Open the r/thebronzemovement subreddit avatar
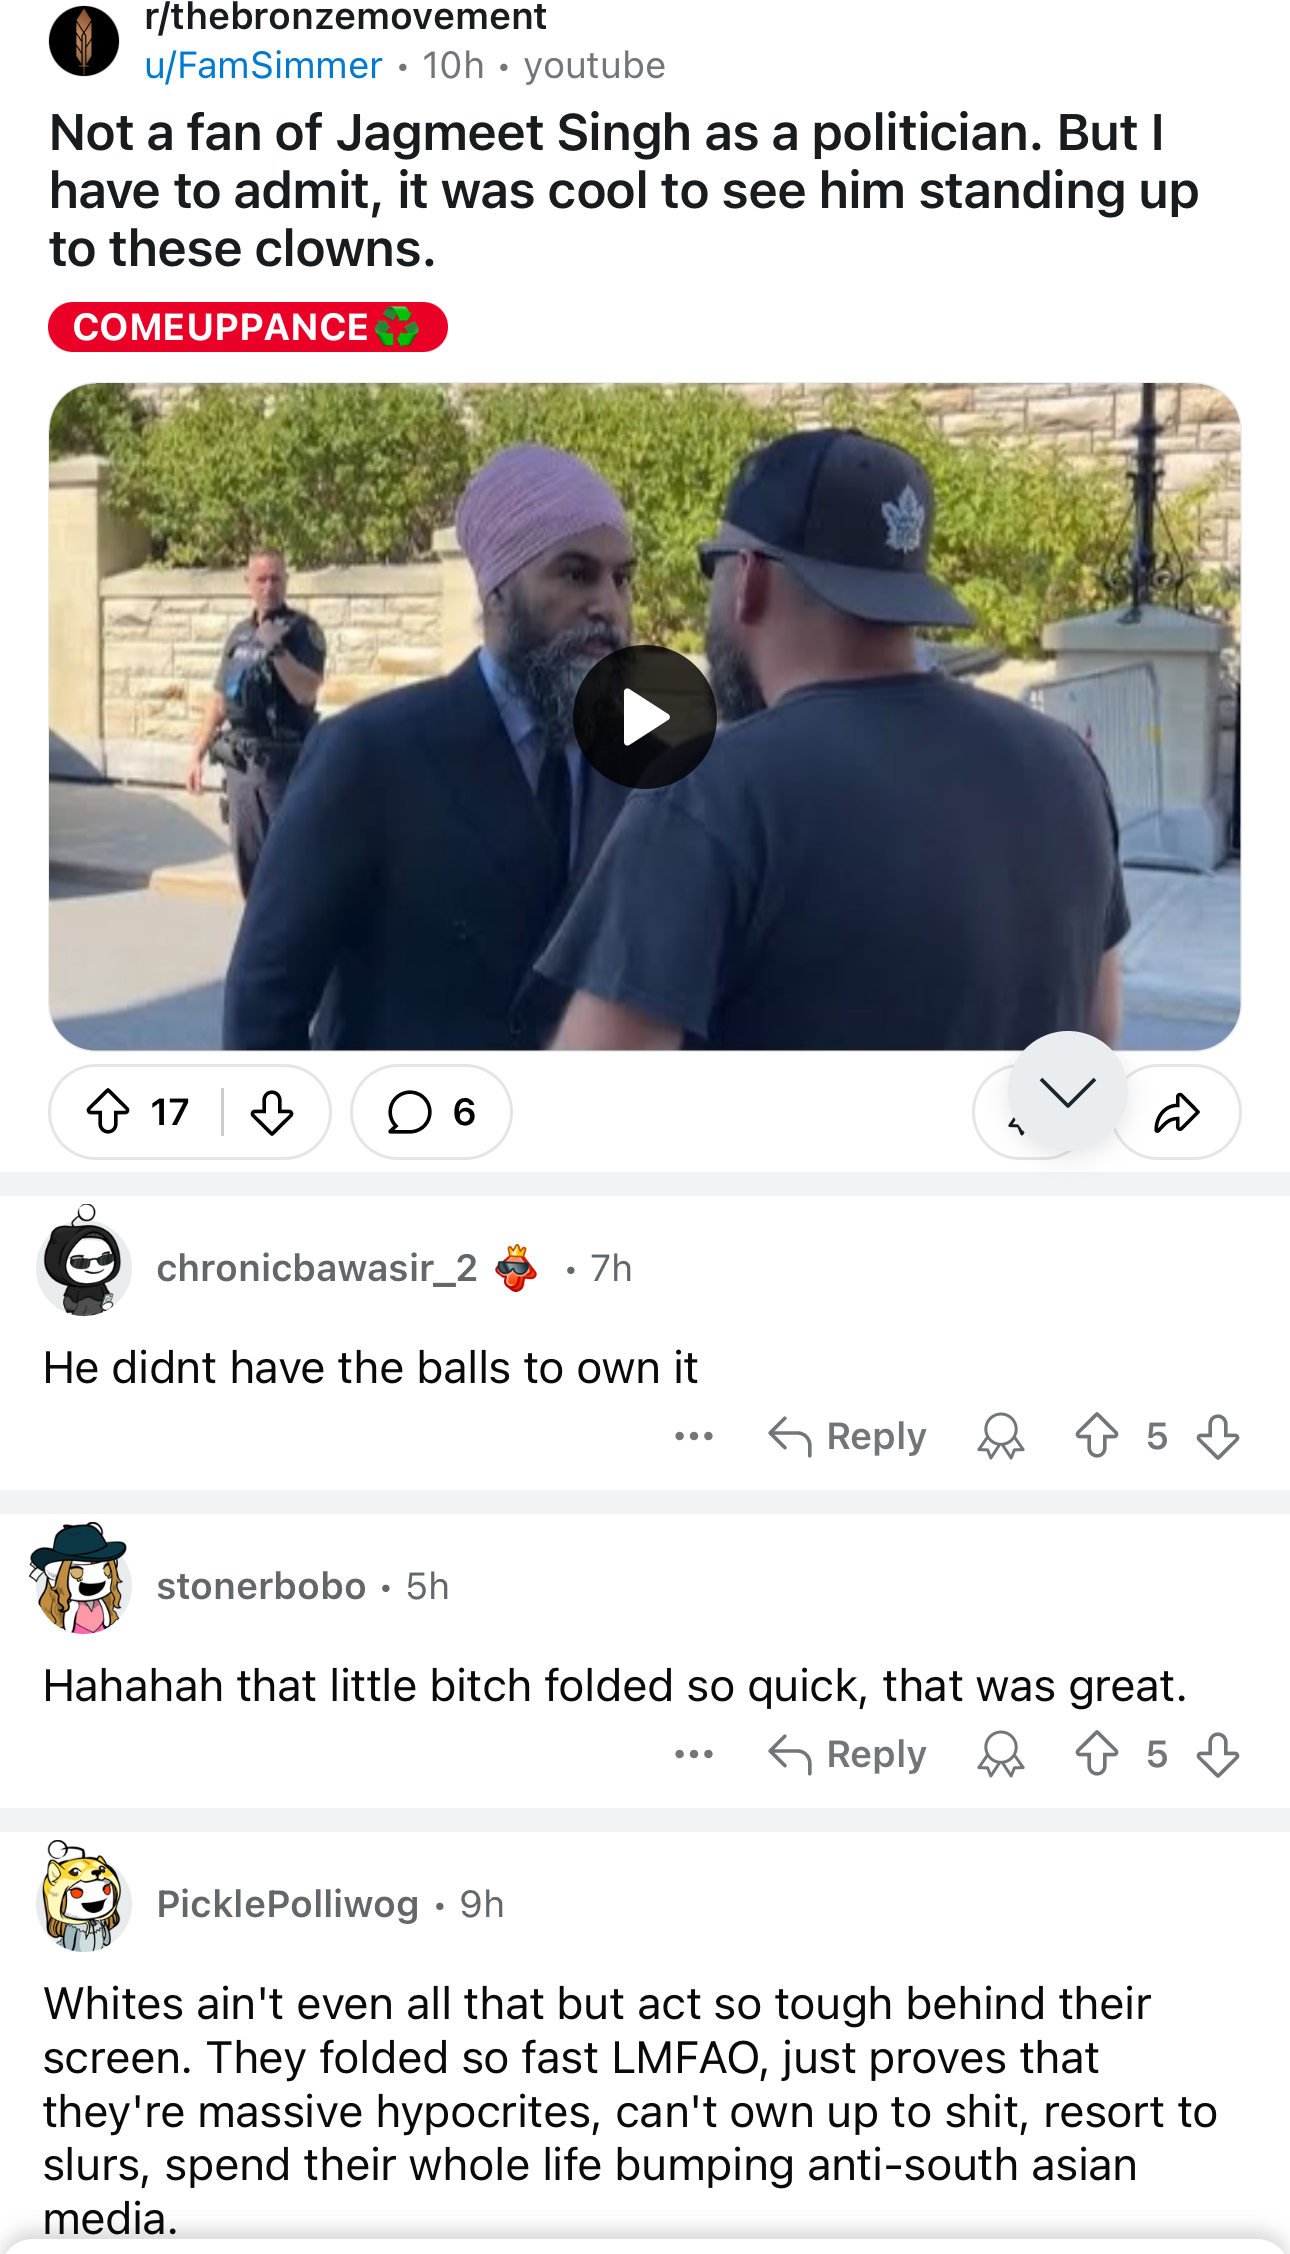 coord(84,41)
